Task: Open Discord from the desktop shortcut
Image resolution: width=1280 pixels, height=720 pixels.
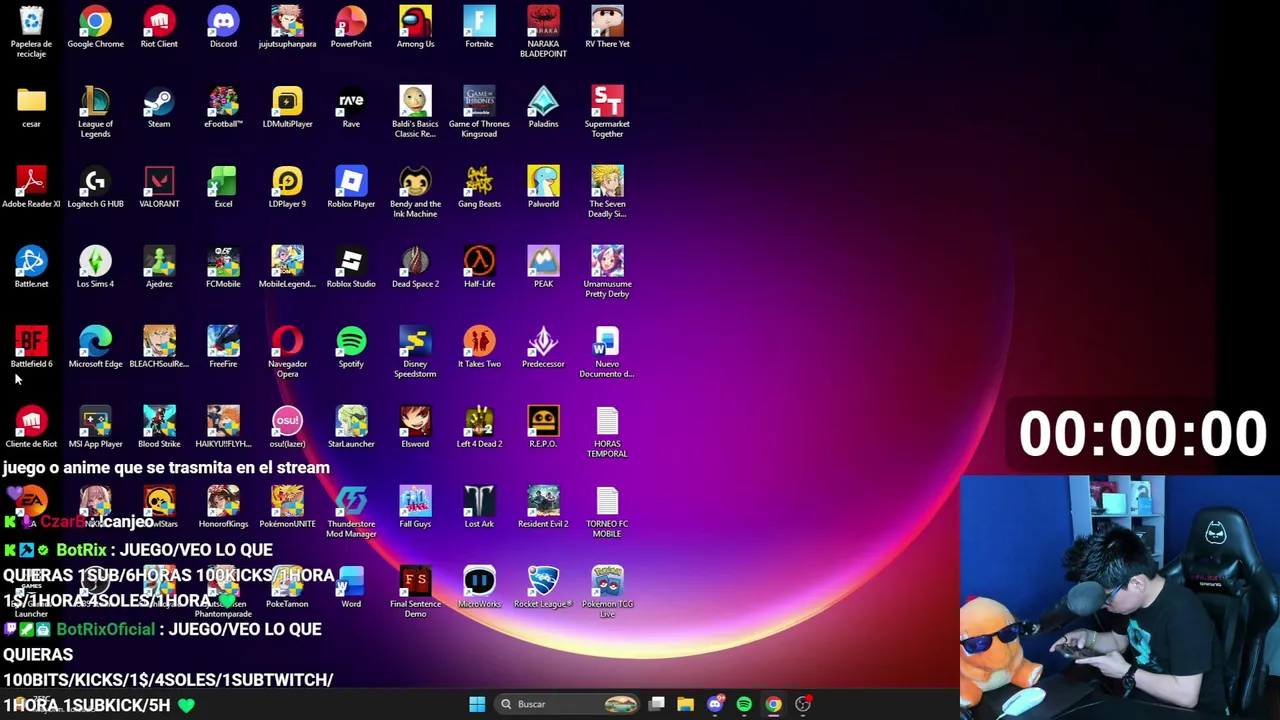Action: pyautogui.click(x=223, y=27)
